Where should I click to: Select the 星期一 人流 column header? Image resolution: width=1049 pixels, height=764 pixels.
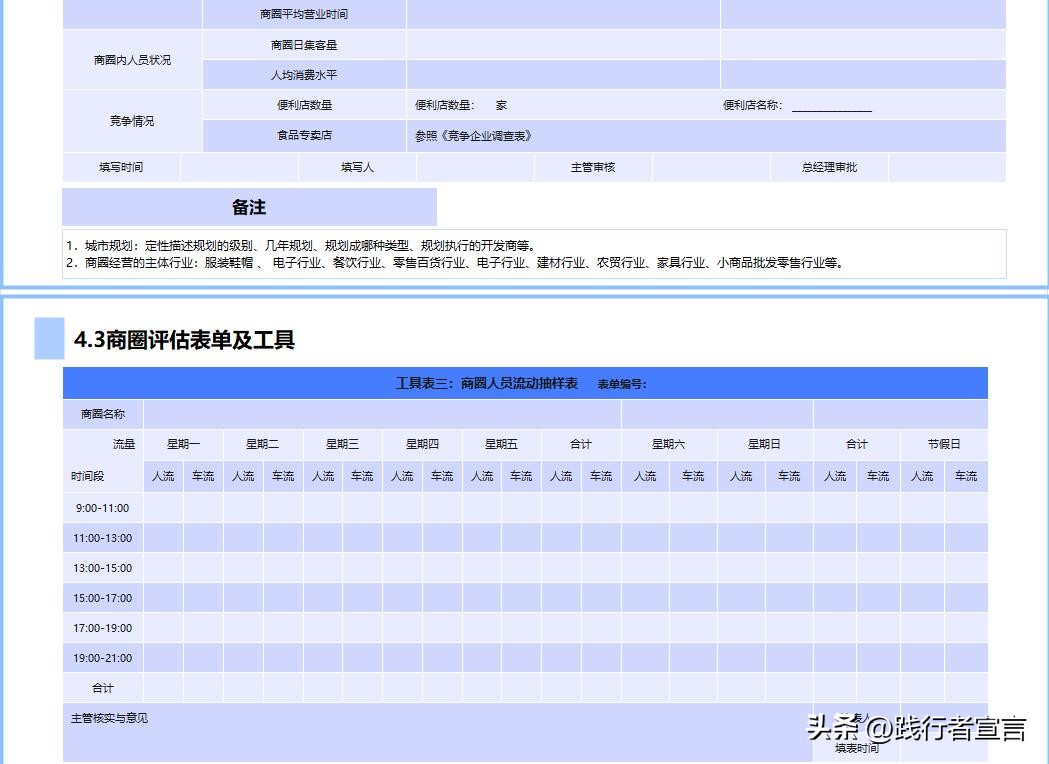pyautogui.click(x=161, y=476)
